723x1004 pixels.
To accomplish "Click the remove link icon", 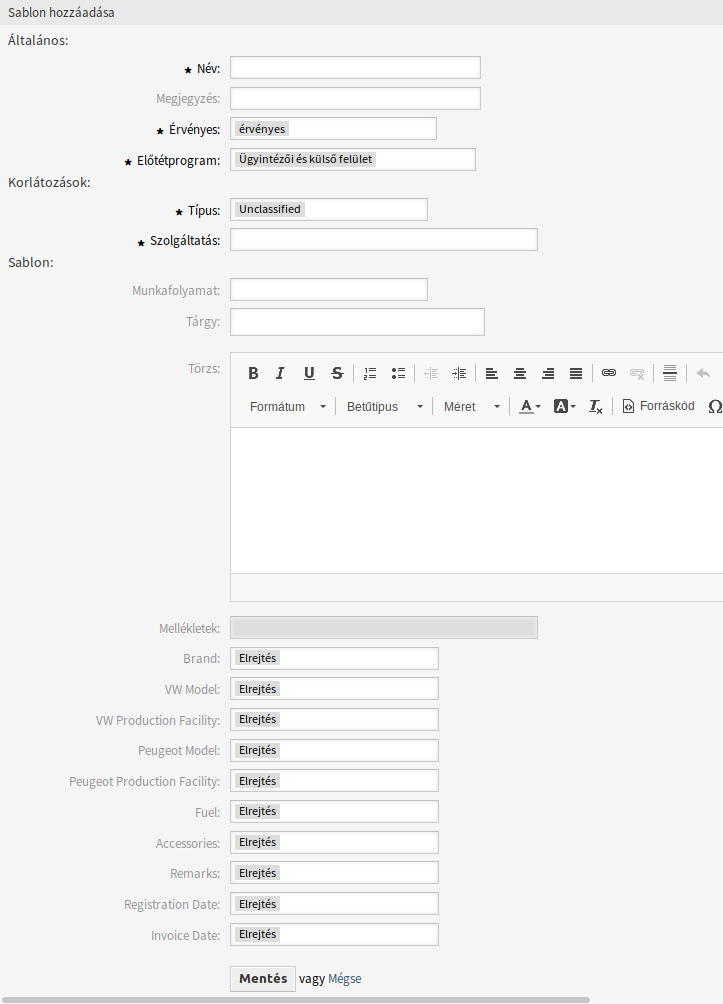I will coord(637,373).
